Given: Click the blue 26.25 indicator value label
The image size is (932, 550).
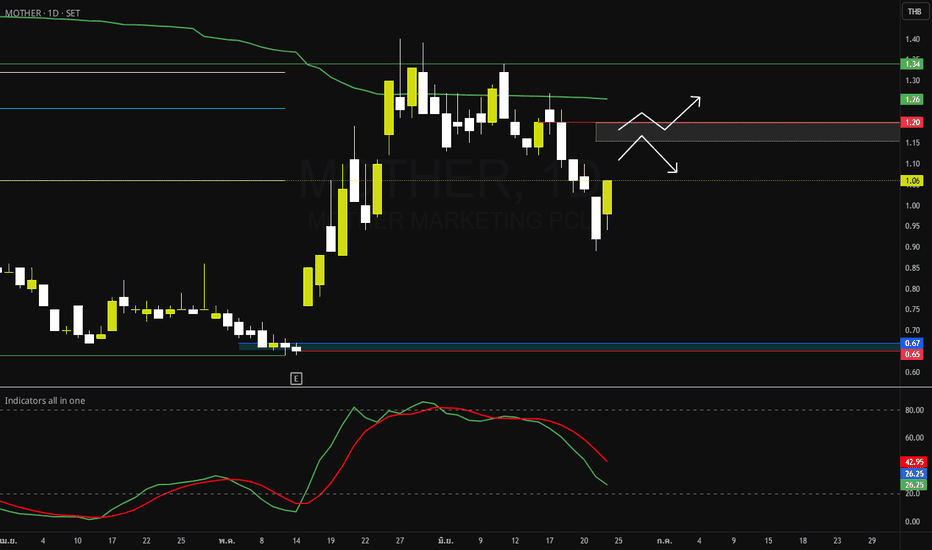Looking at the screenshot, I should click(913, 474).
